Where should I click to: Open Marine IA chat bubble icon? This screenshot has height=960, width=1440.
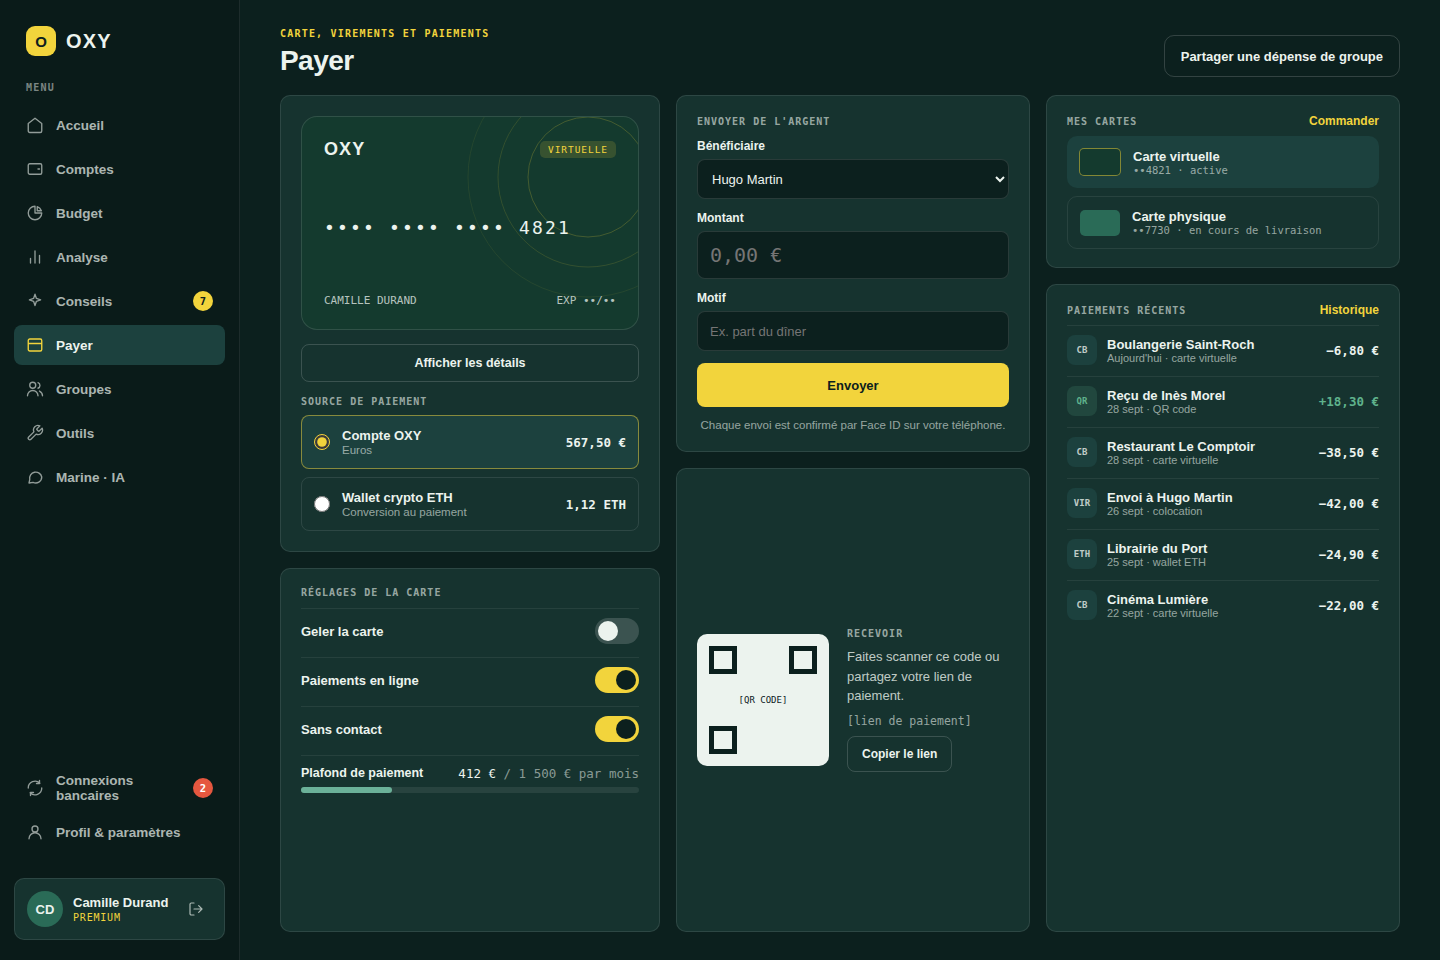click(35, 477)
